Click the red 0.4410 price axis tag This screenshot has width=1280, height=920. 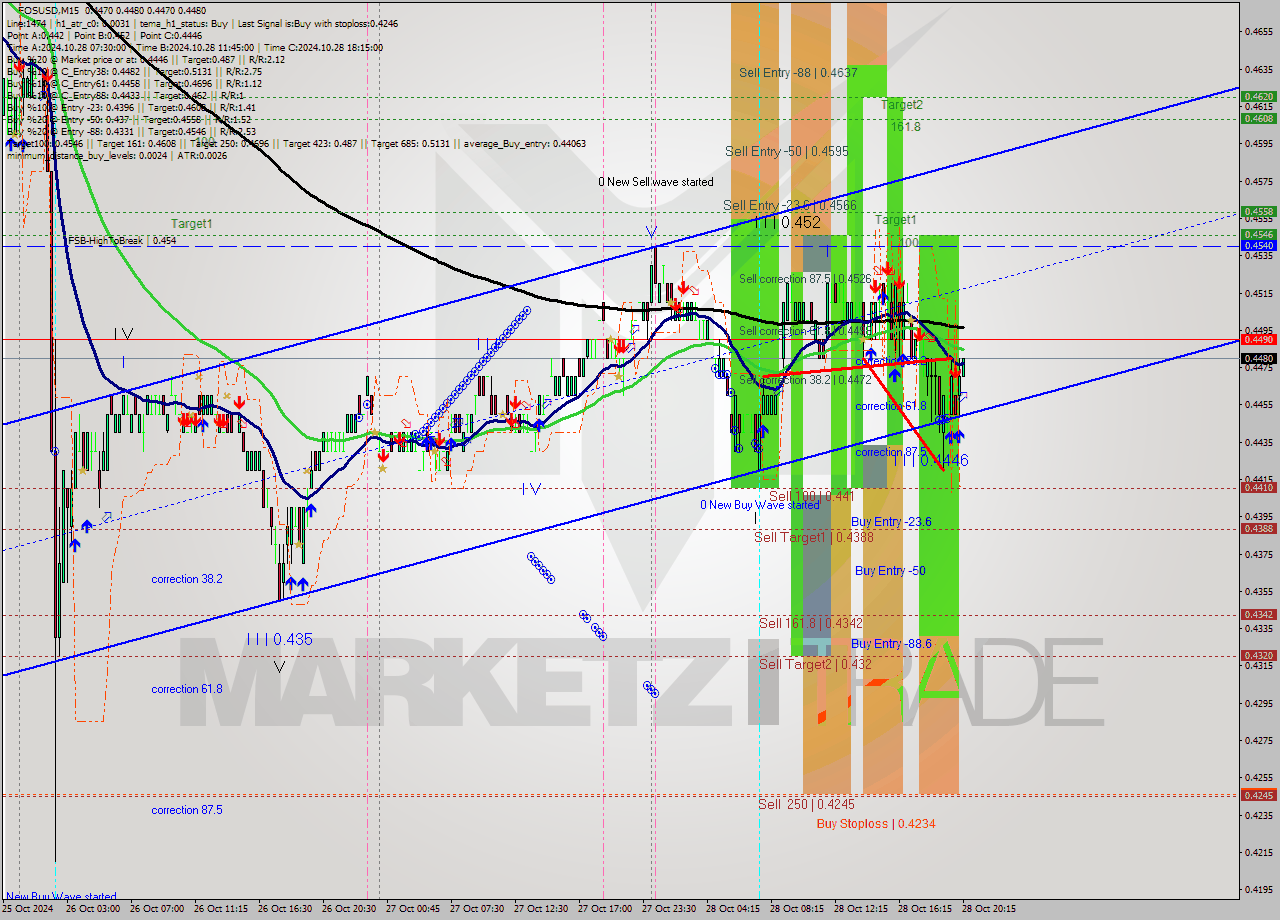coord(1258,488)
